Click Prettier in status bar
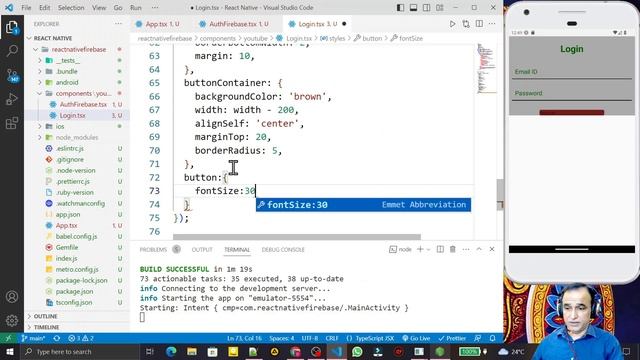This screenshot has width=640, height=360. tap(452, 338)
